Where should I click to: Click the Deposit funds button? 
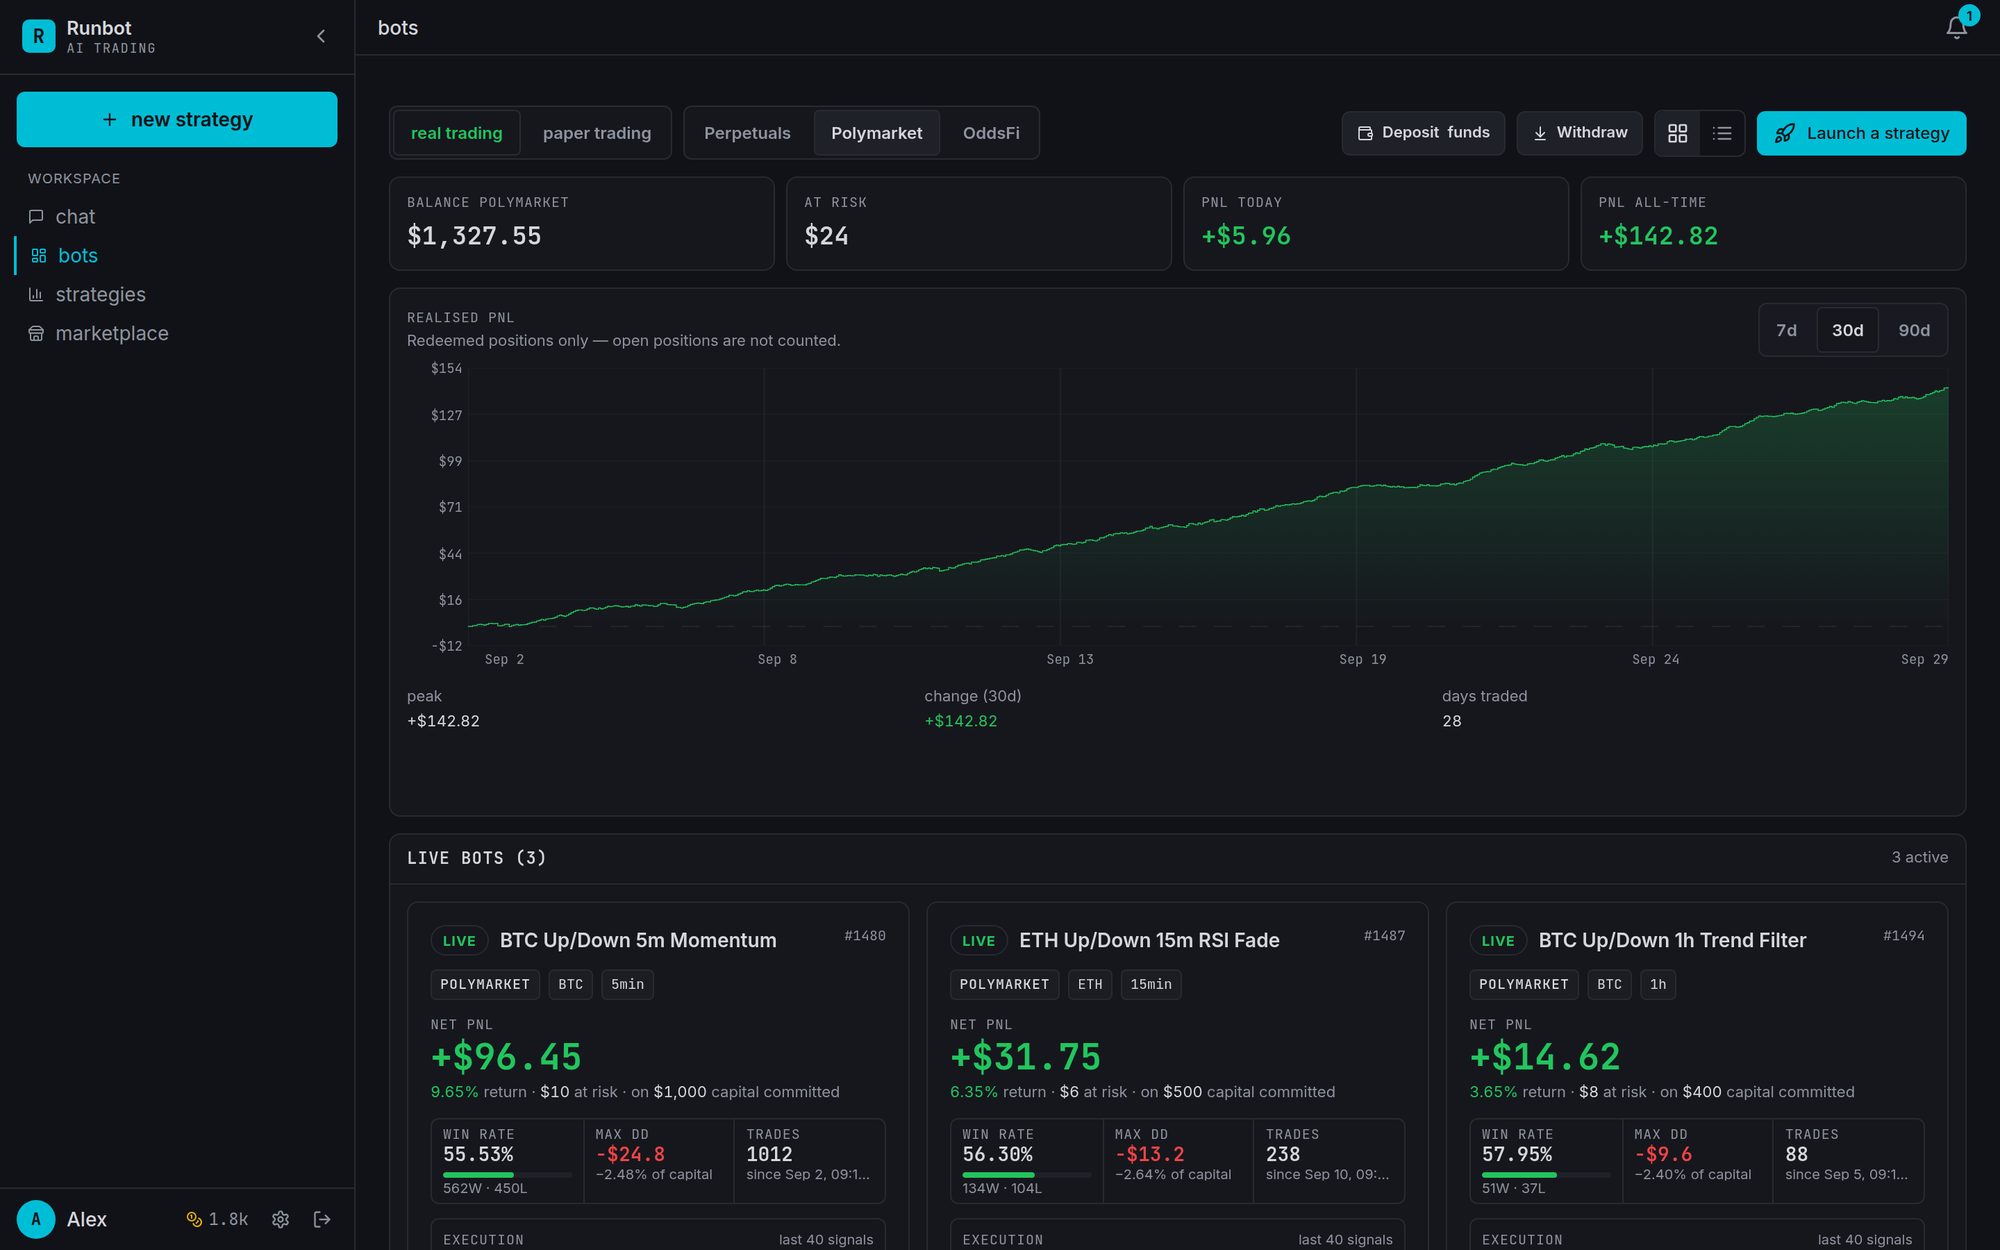tap(1423, 133)
